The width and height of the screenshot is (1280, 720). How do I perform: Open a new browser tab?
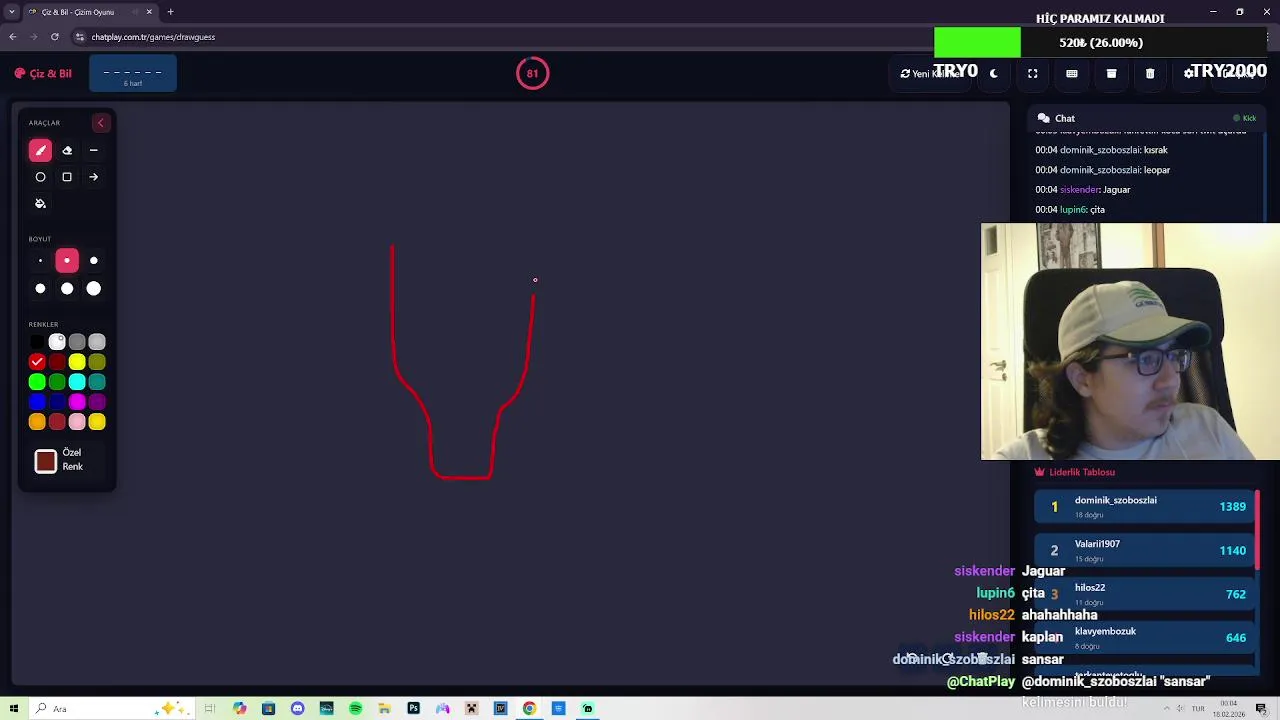170,12
